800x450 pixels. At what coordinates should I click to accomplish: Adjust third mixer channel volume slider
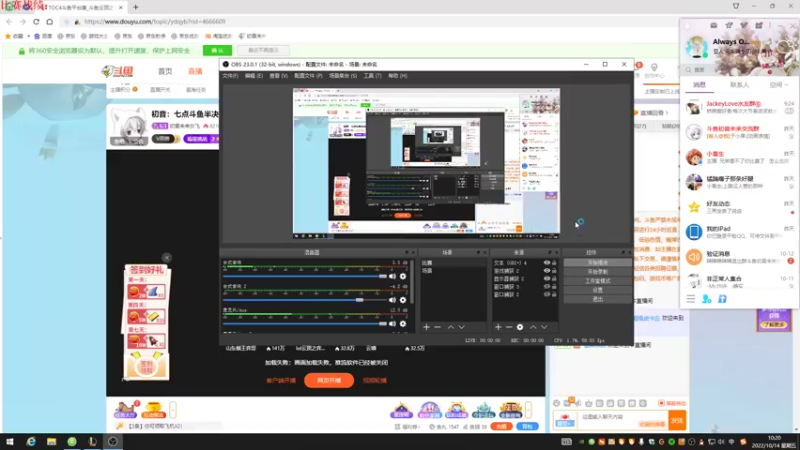point(305,323)
